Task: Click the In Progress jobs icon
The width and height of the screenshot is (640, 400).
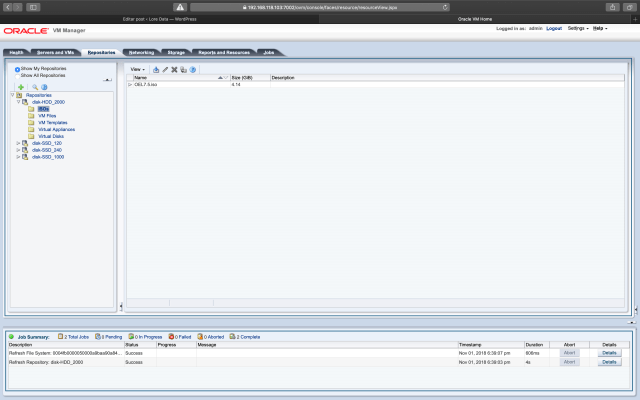Action: (131, 337)
